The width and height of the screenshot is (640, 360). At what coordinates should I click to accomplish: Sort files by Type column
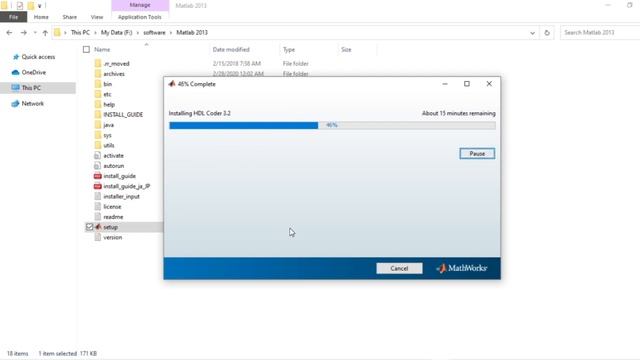[289, 49]
